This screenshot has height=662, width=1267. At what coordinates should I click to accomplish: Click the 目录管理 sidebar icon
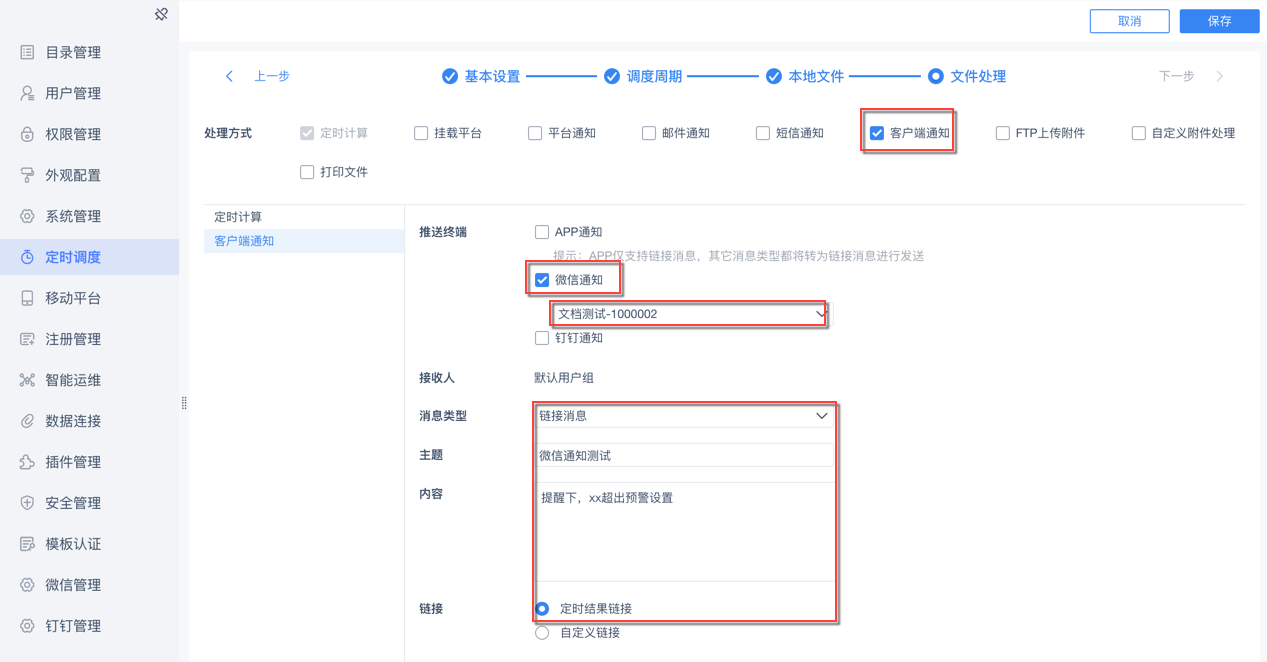point(27,52)
